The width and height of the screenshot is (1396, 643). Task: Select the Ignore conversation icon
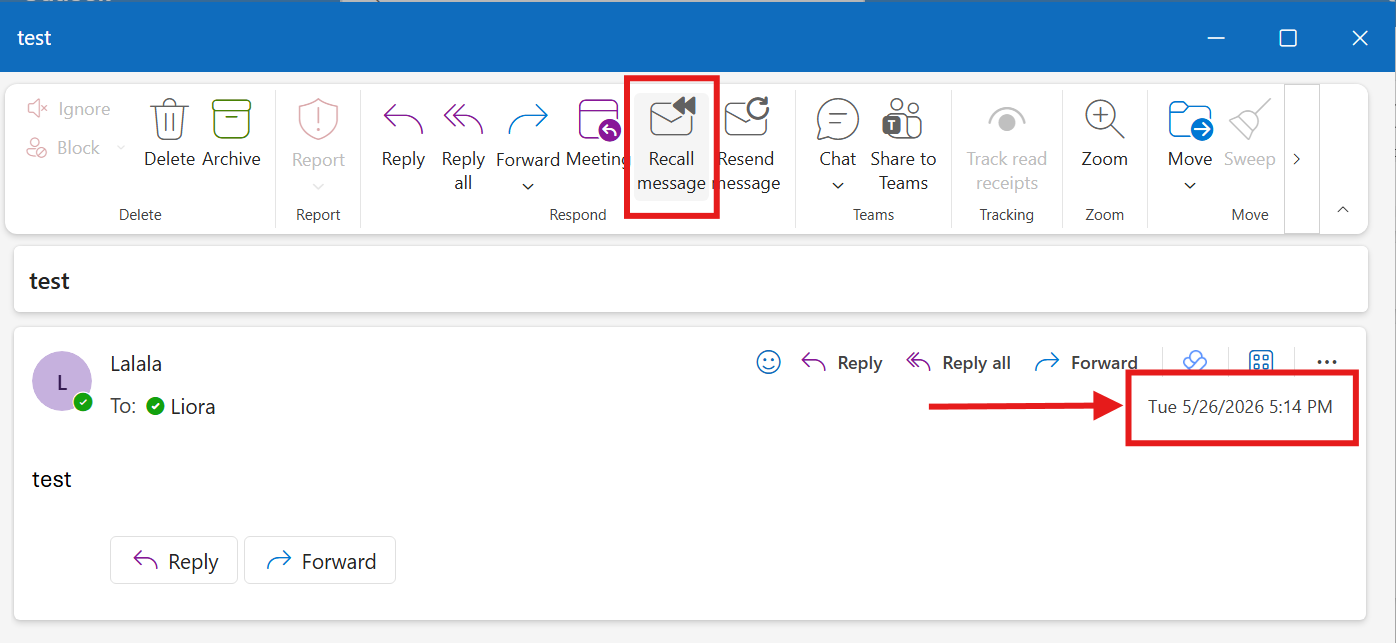(x=38, y=109)
